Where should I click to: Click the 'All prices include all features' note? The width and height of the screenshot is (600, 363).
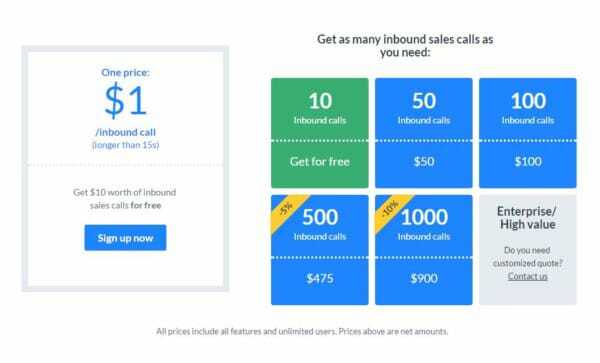[x=302, y=331]
